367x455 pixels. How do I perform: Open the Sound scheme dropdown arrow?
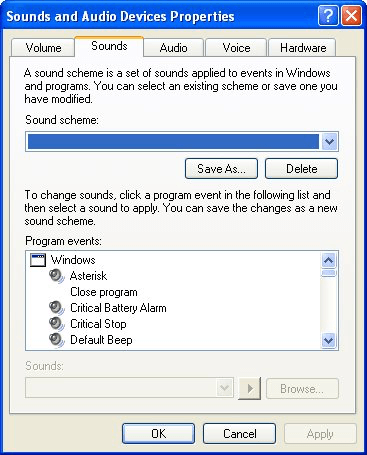click(329, 142)
